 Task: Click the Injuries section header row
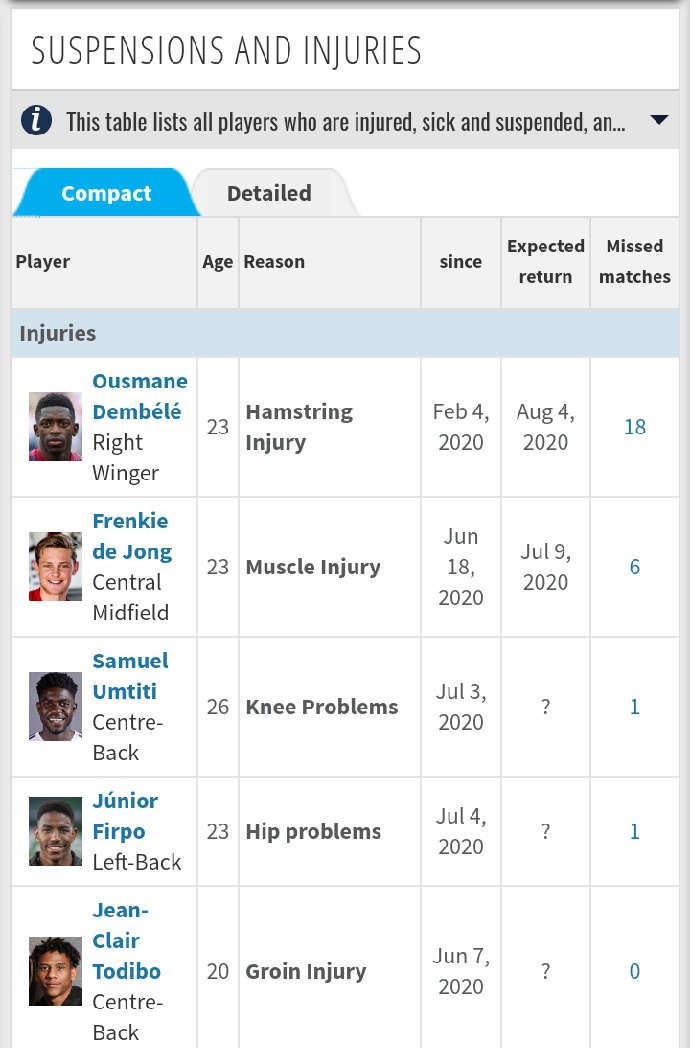[345, 333]
